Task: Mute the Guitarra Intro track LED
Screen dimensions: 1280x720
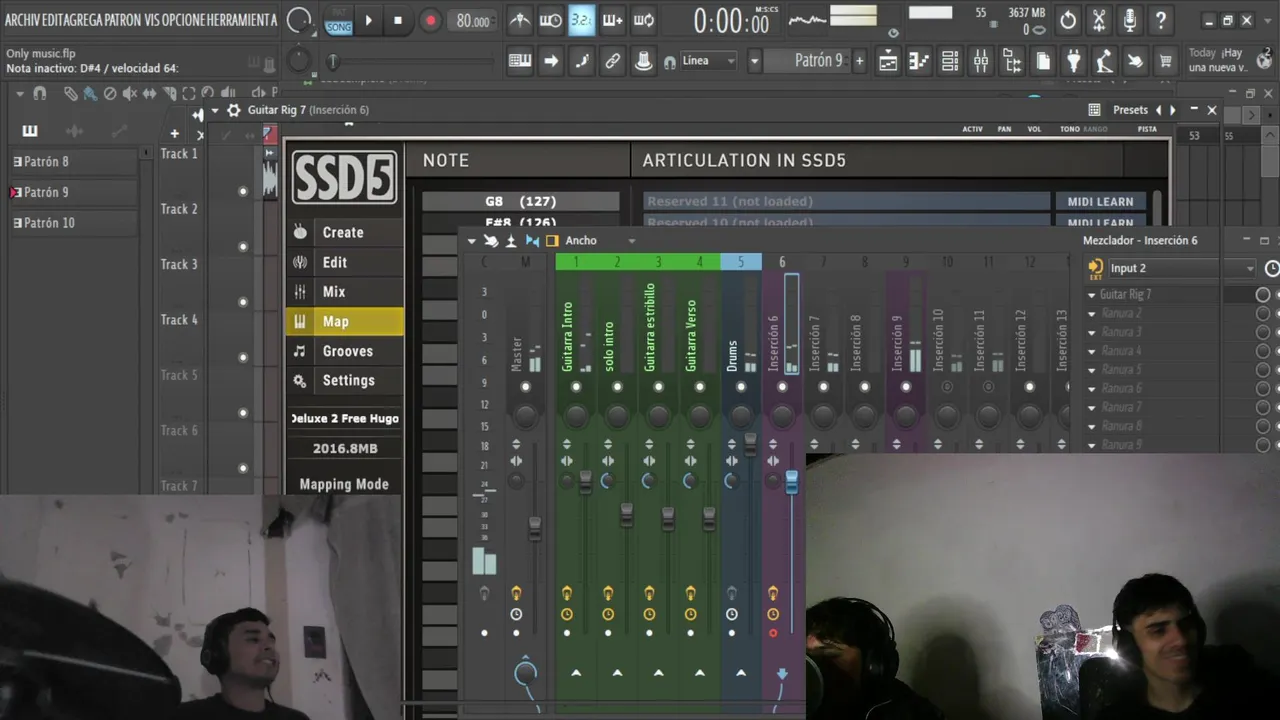Action: [576, 387]
